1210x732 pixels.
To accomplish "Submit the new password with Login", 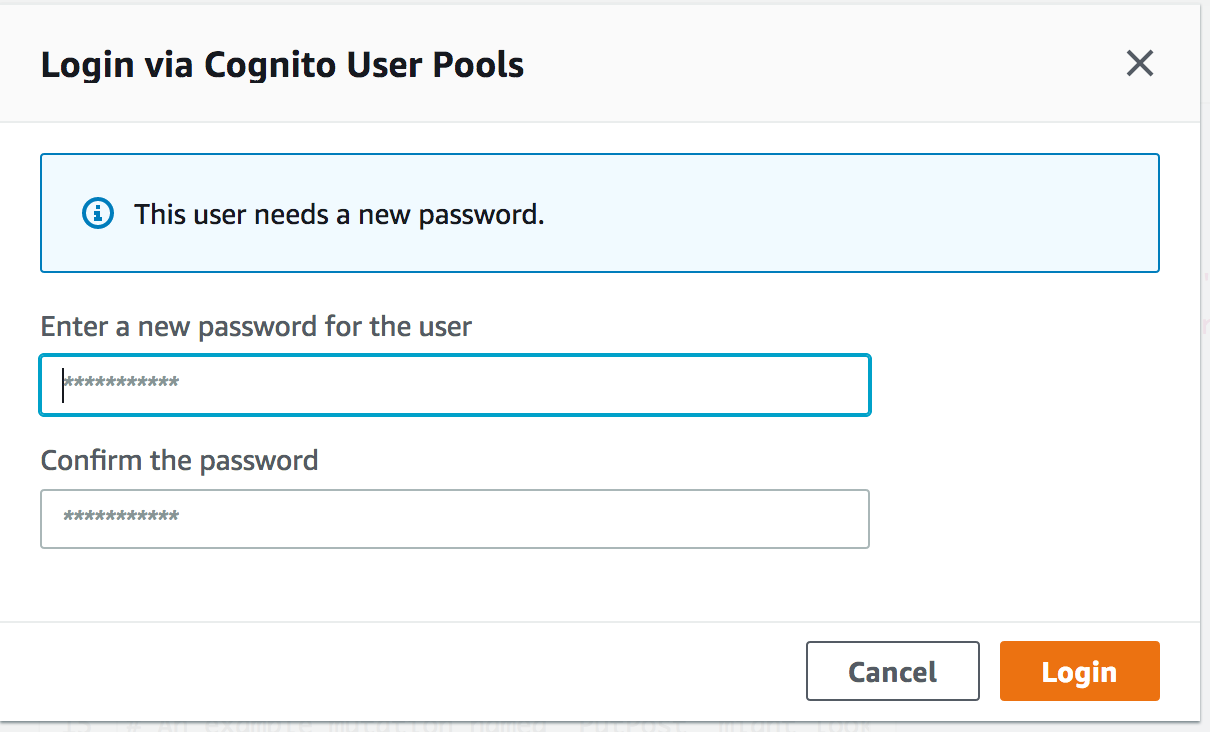I will tap(1079, 671).
